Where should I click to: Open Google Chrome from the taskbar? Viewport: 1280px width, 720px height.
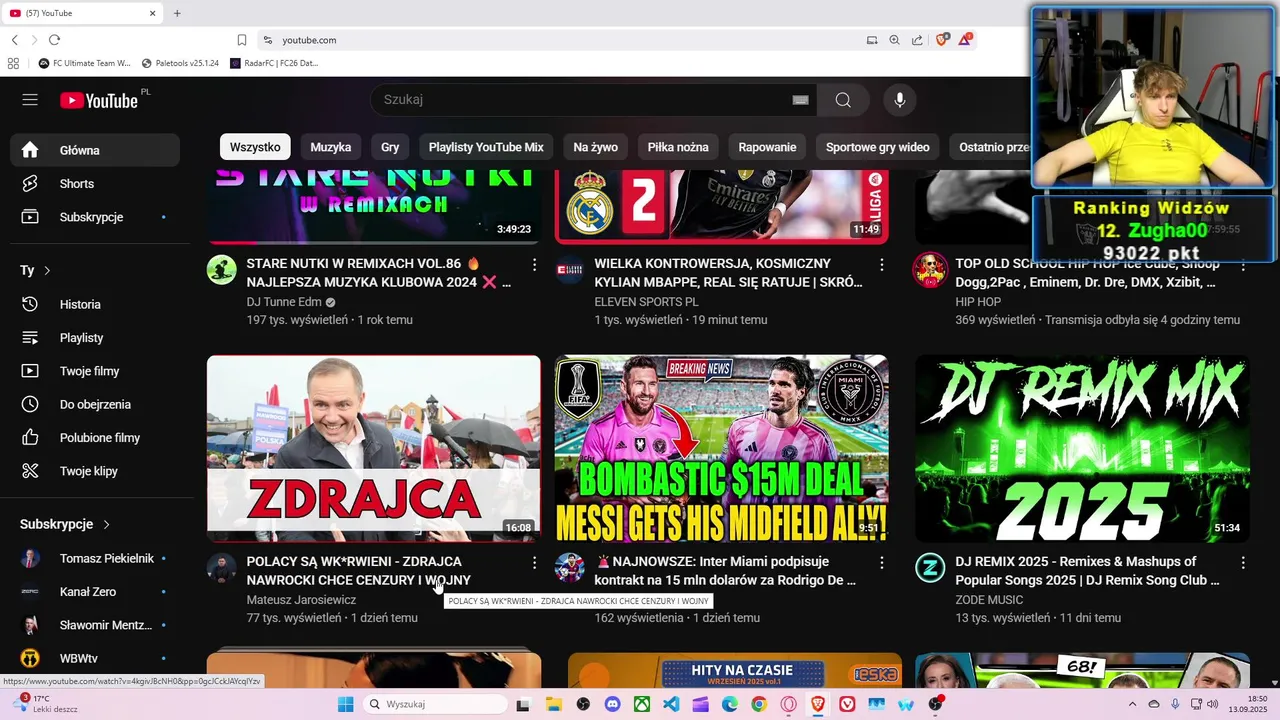[x=759, y=704]
